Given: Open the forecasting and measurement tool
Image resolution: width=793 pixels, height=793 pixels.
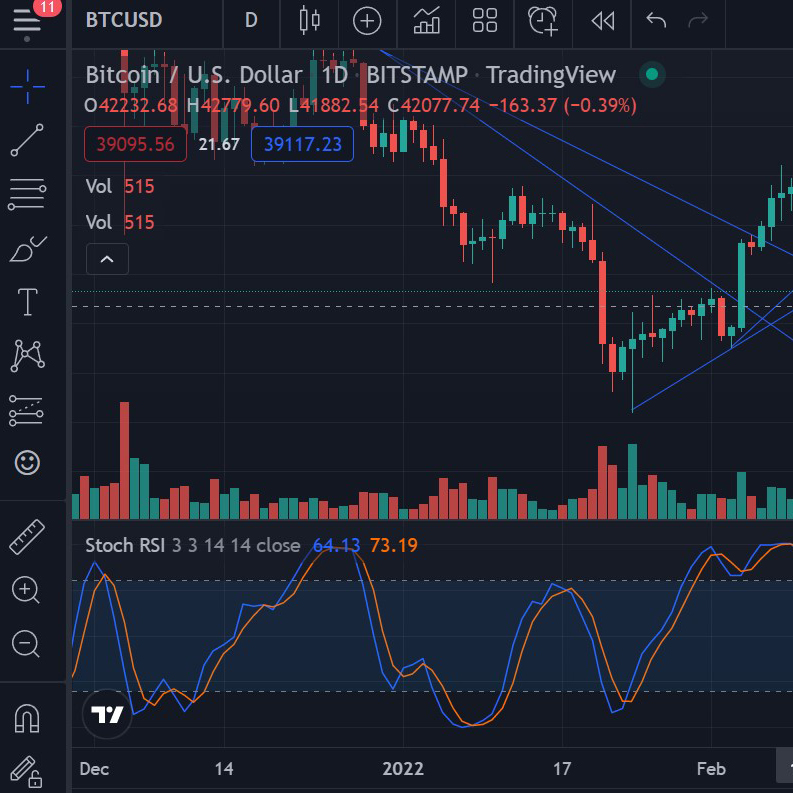Looking at the screenshot, I should coord(26,410).
